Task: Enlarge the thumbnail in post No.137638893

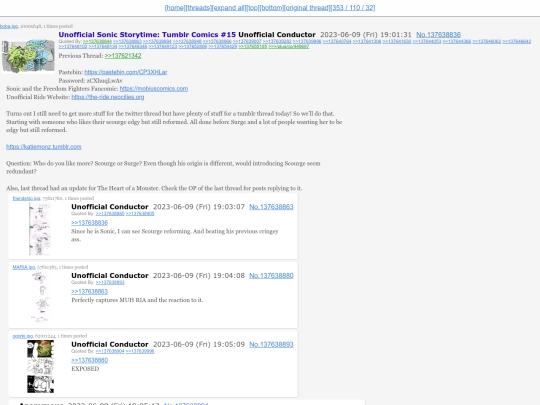Action: [x=41, y=366]
